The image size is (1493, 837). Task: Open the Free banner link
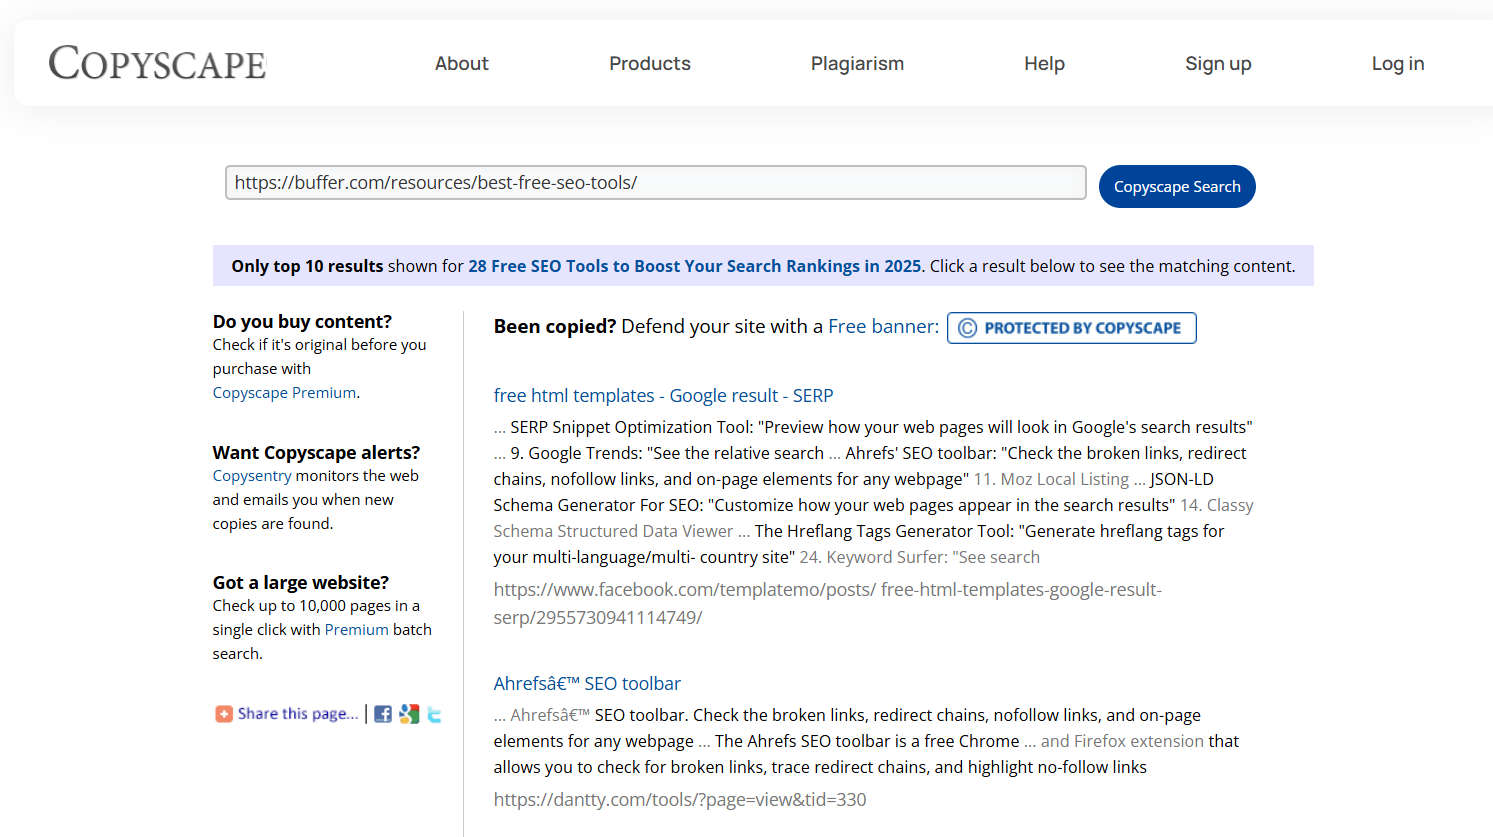tap(880, 326)
